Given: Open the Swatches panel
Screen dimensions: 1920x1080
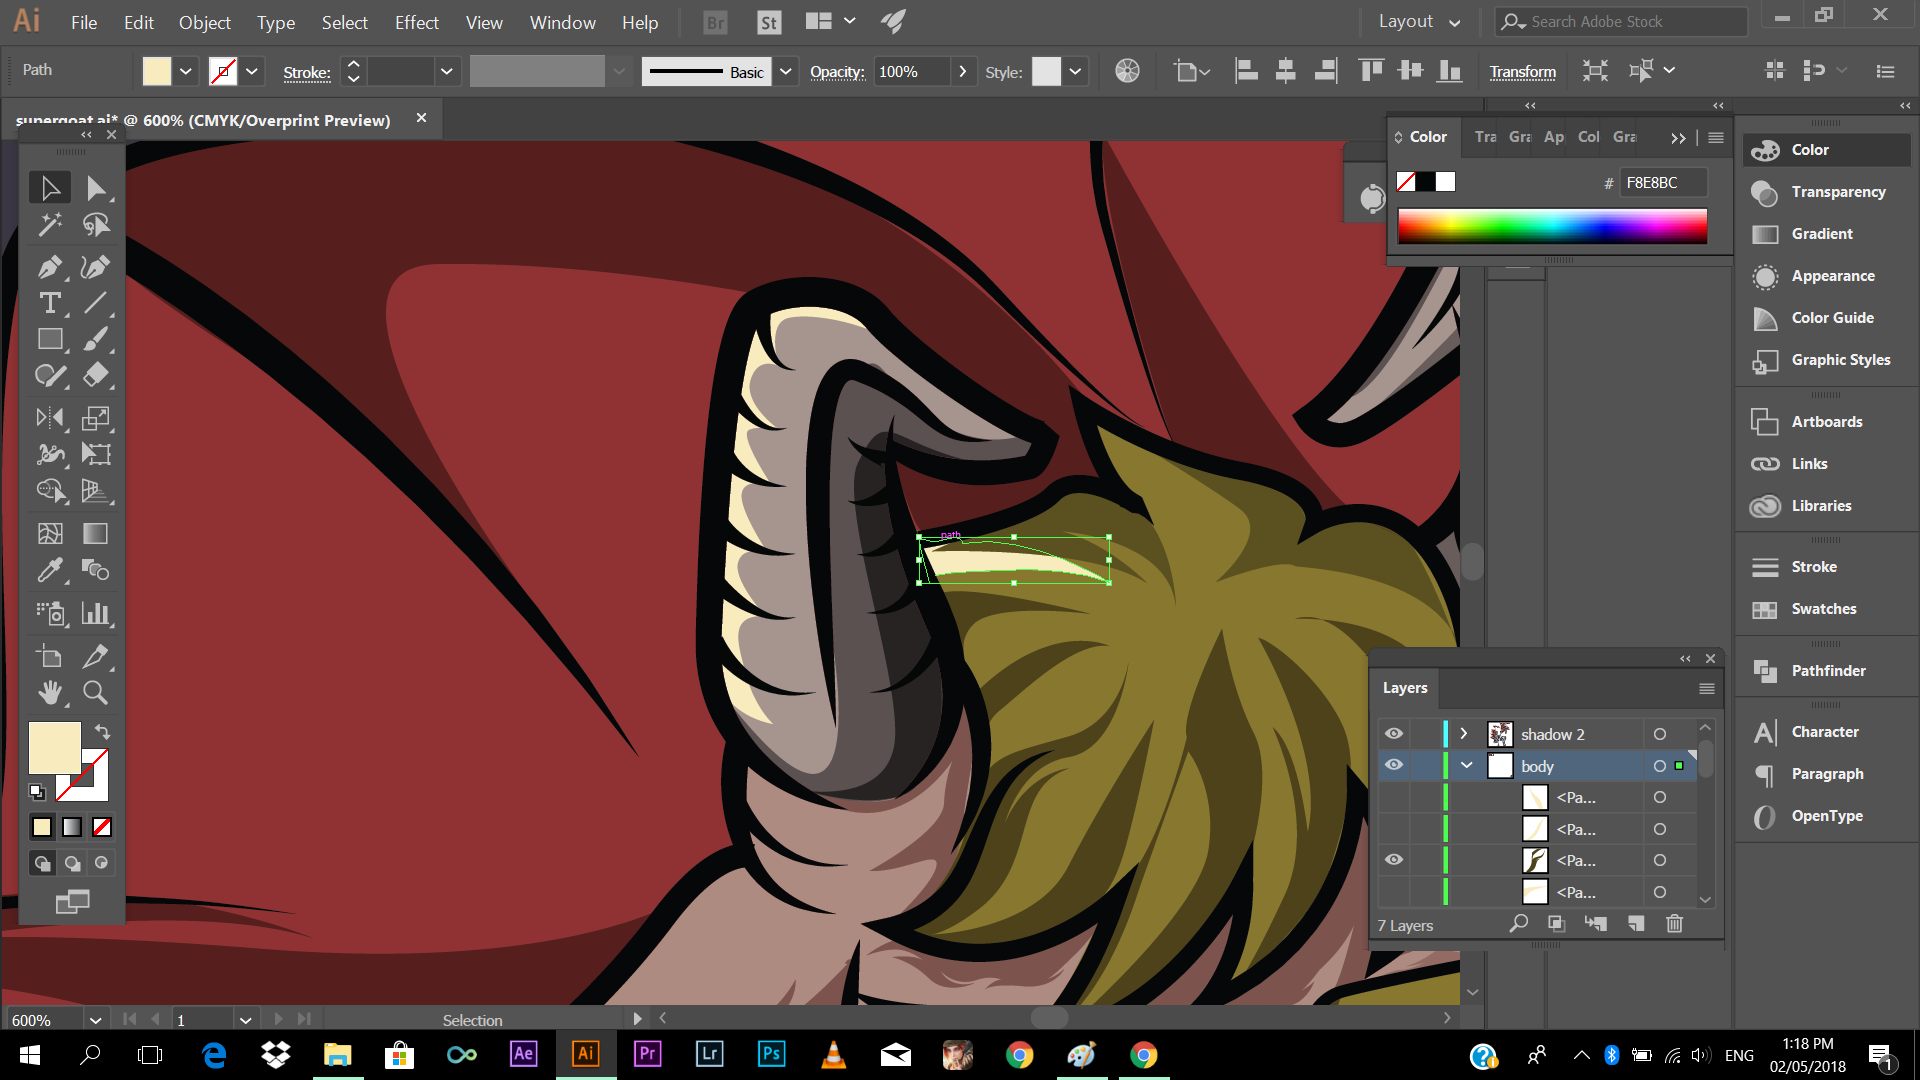Looking at the screenshot, I should [x=1823, y=609].
